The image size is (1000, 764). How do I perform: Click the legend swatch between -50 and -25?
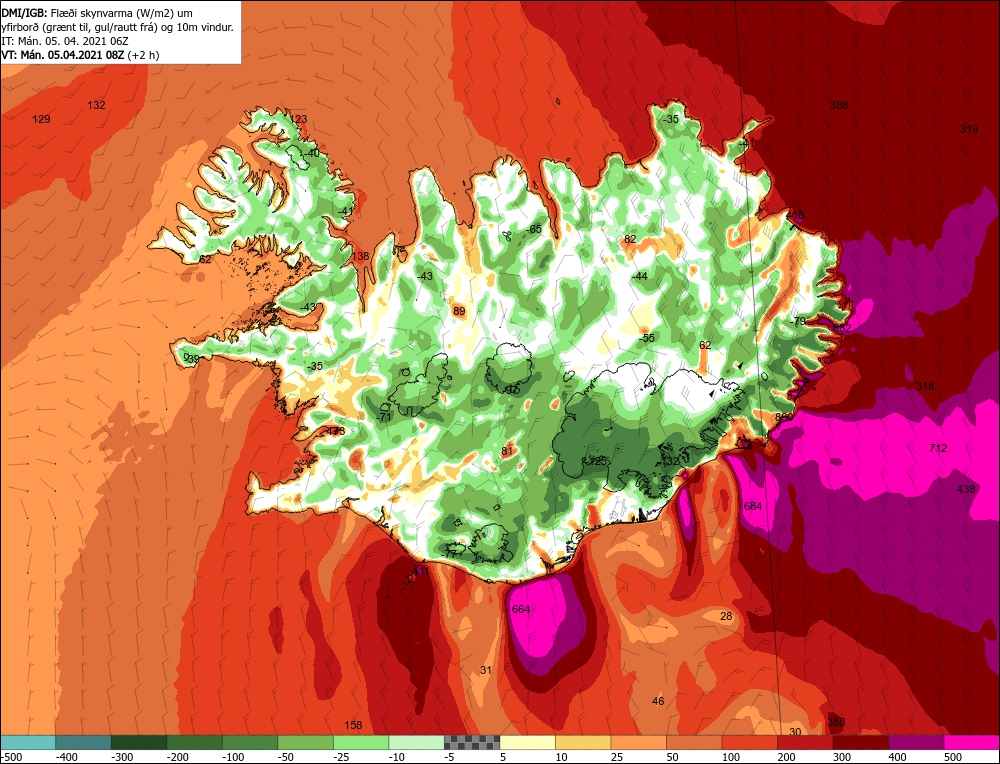(x=305, y=742)
